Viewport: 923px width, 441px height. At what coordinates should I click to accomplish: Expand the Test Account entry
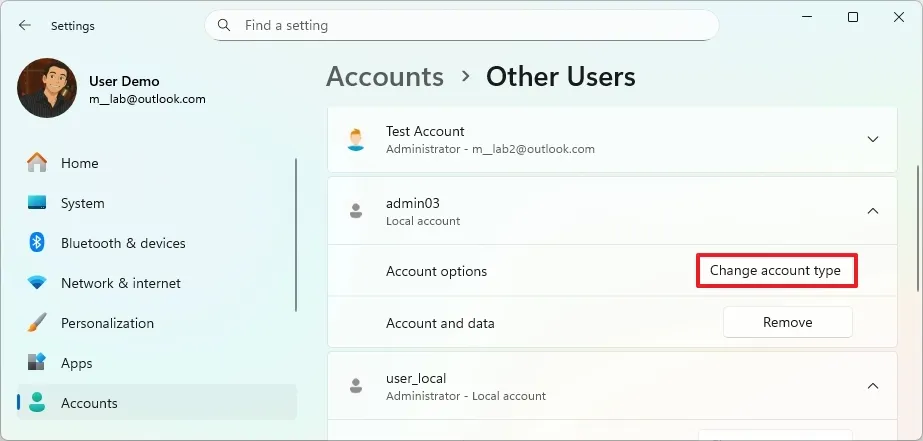(x=872, y=139)
